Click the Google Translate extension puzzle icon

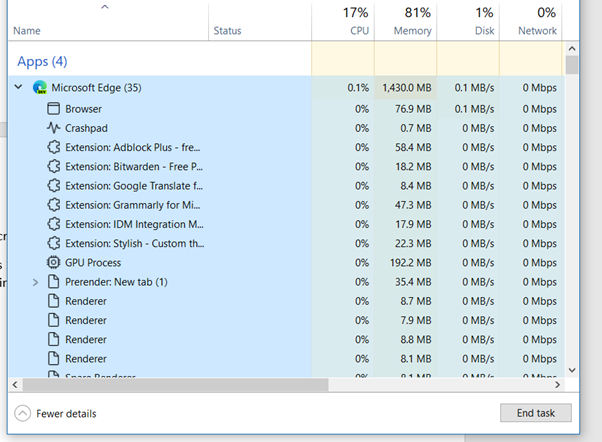[x=53, y=185]
